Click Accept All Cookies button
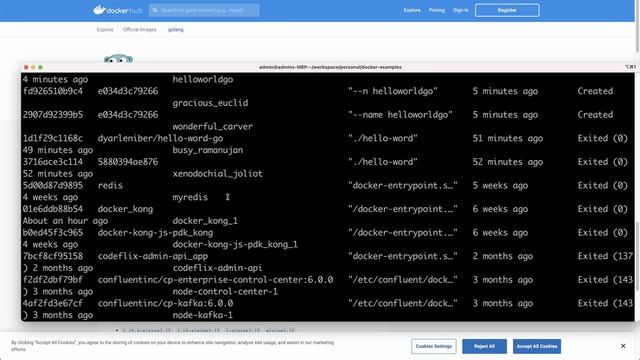 click(537, 346)
